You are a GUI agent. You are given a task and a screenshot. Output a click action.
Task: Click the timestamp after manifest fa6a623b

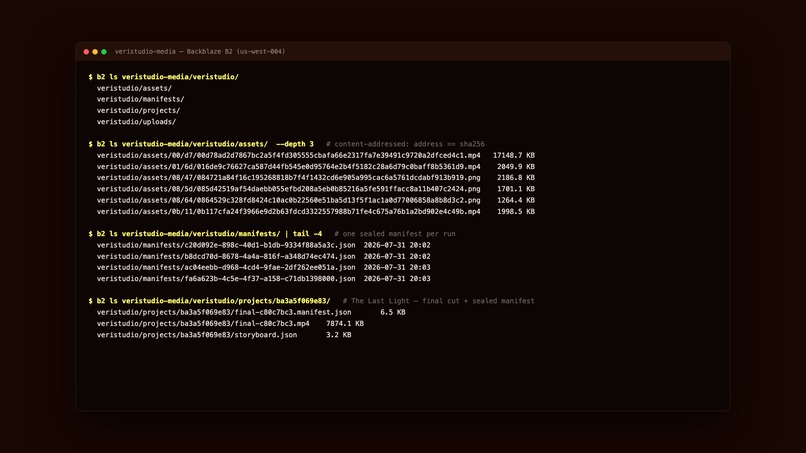(397, 279)
